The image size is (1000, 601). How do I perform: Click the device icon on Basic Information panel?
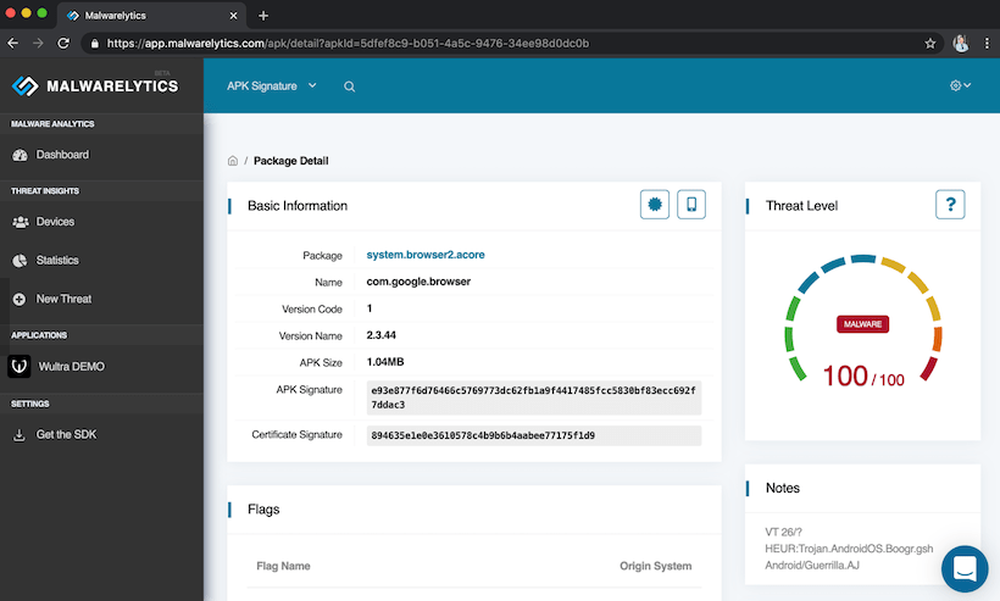(x=691, y=203)
